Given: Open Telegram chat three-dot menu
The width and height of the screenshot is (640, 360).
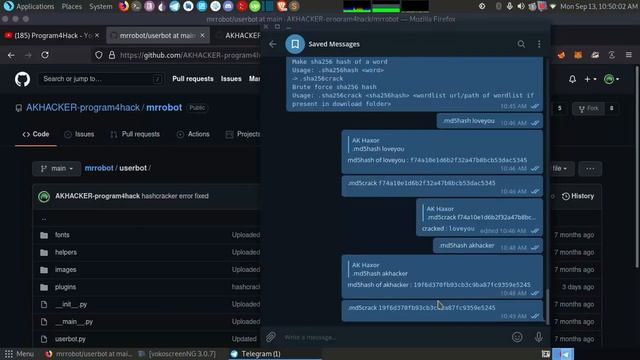Looking at the screenshot, I should tap(539, 44).
